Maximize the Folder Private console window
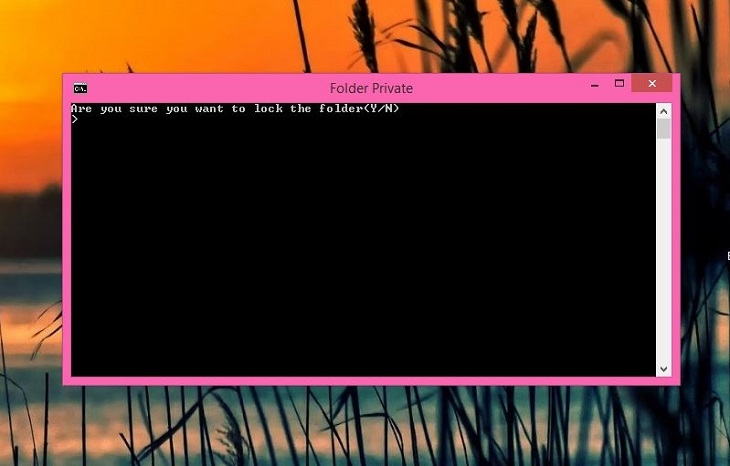730x466 pixels. tap(619, 84)
